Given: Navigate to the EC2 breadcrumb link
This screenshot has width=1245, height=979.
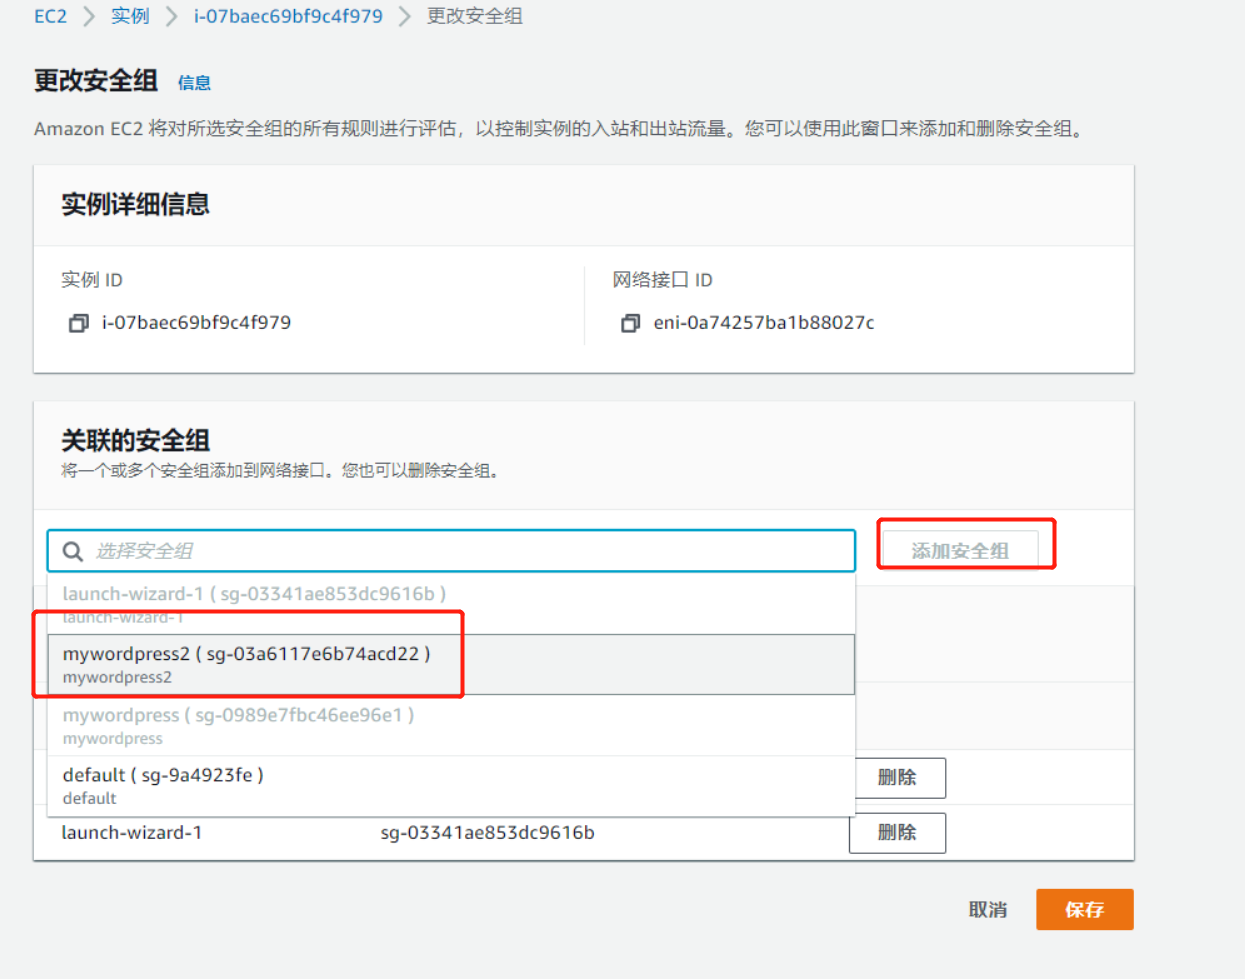Looking at the screenshot, I should (x=50, y=16).
